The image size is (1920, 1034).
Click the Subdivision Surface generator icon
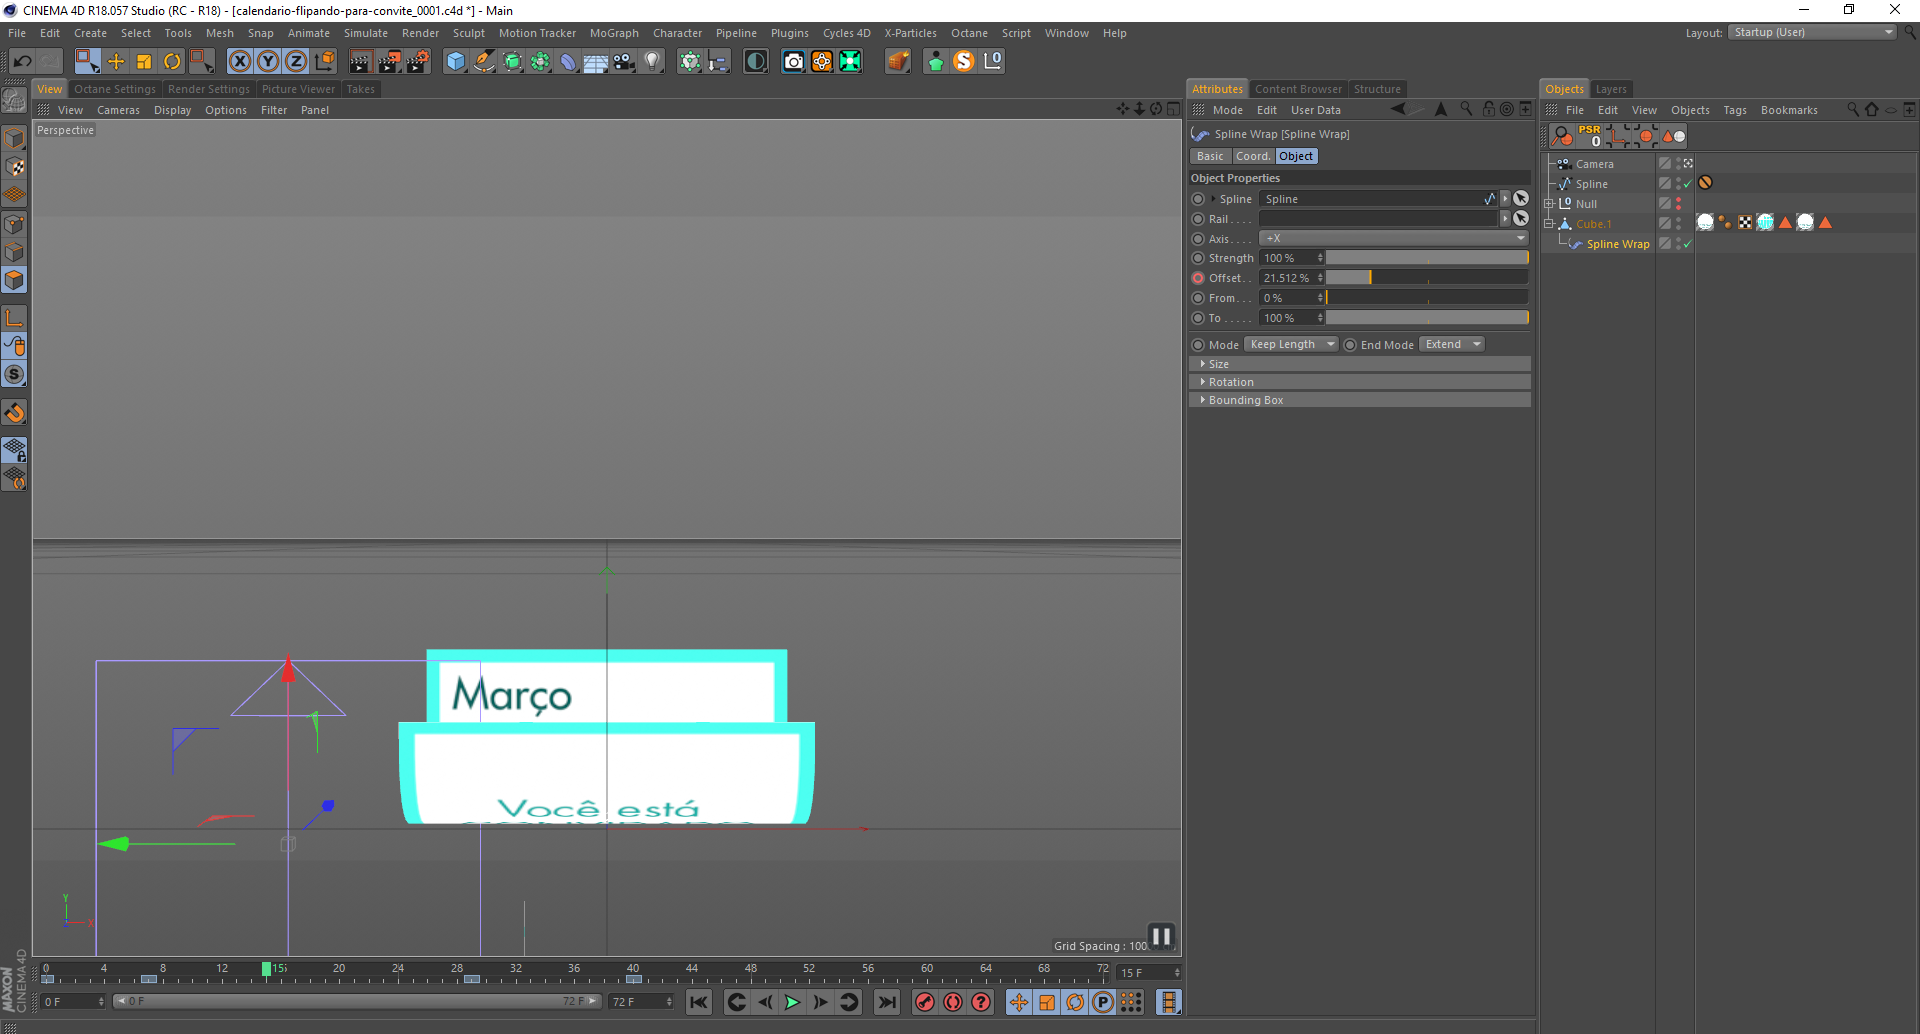(x=512, y=62)
